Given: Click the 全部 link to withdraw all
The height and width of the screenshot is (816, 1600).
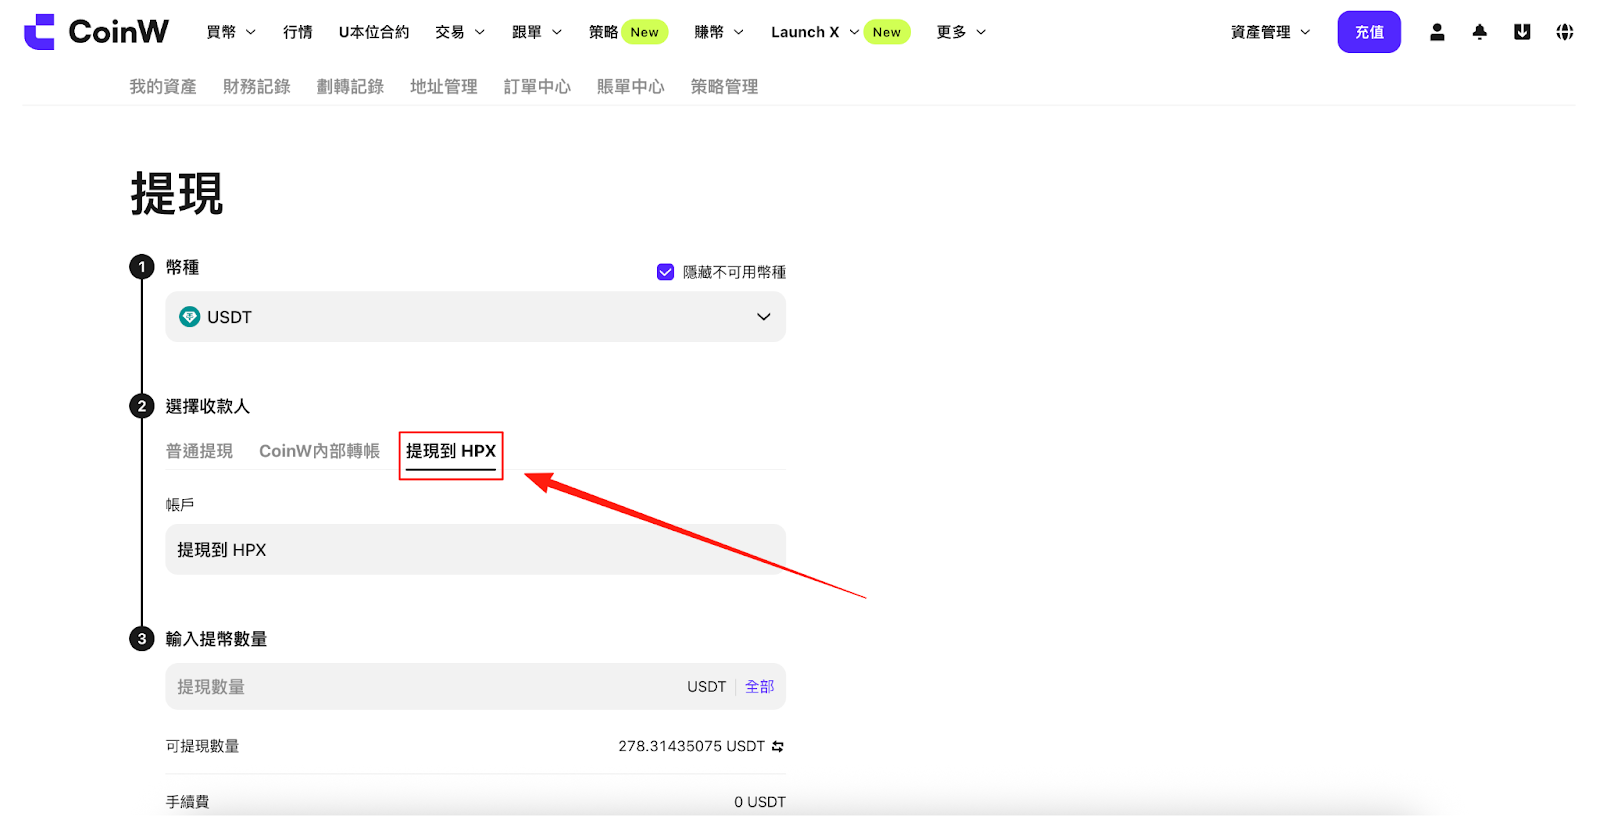Looking at the screenshot, I should [x=759, y=687].
